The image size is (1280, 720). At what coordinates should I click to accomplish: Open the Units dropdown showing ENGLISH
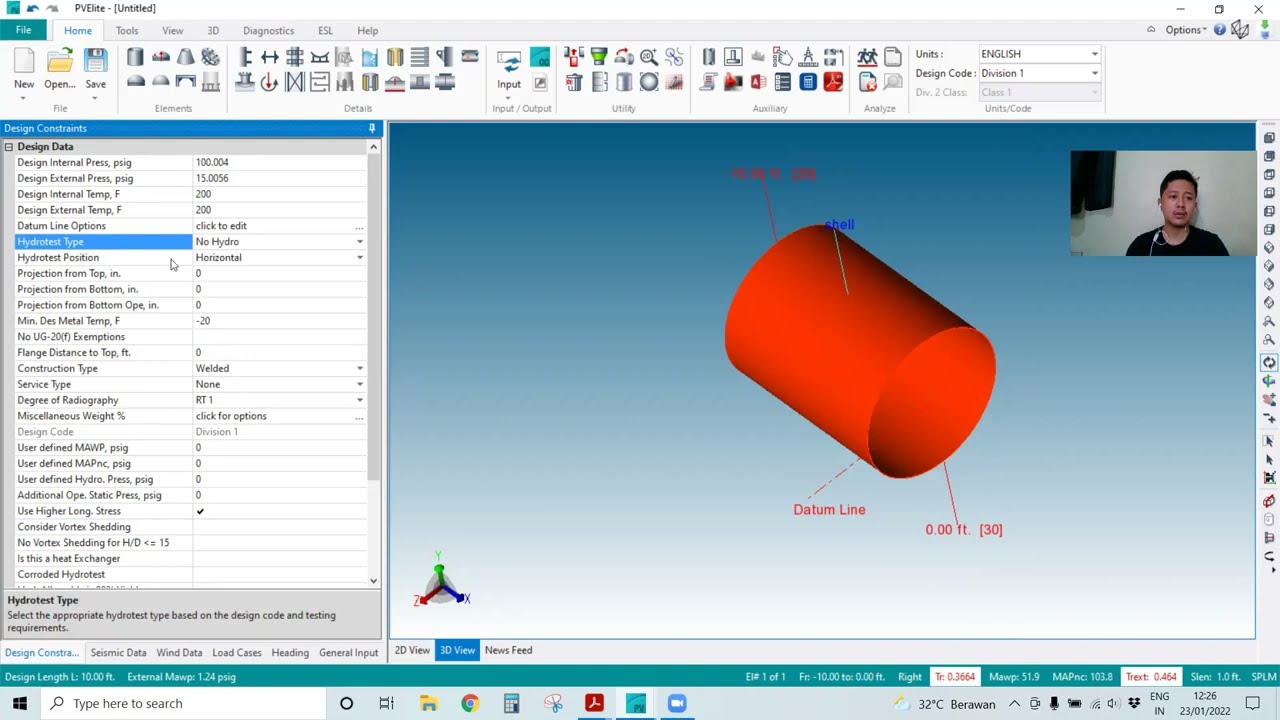click(1040, 54)
